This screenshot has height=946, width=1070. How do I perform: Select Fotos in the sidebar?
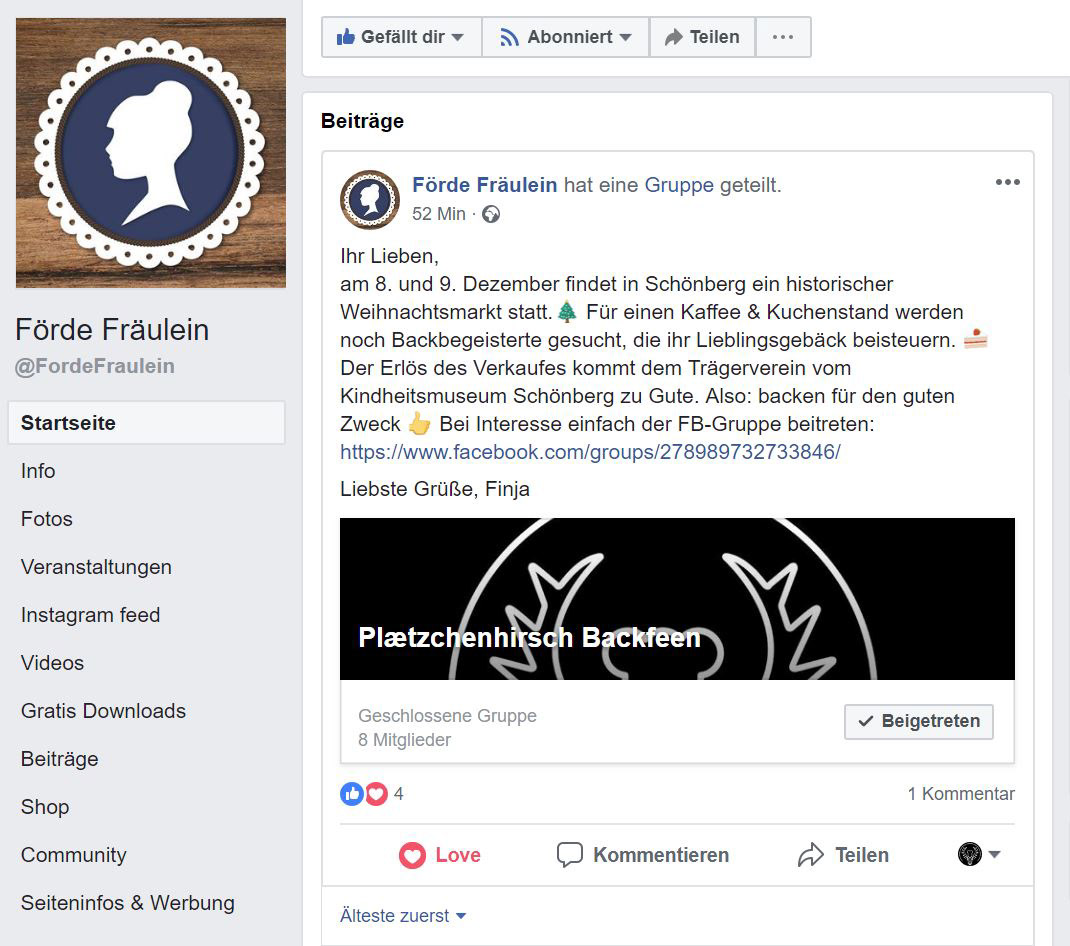tap(46, 519)
